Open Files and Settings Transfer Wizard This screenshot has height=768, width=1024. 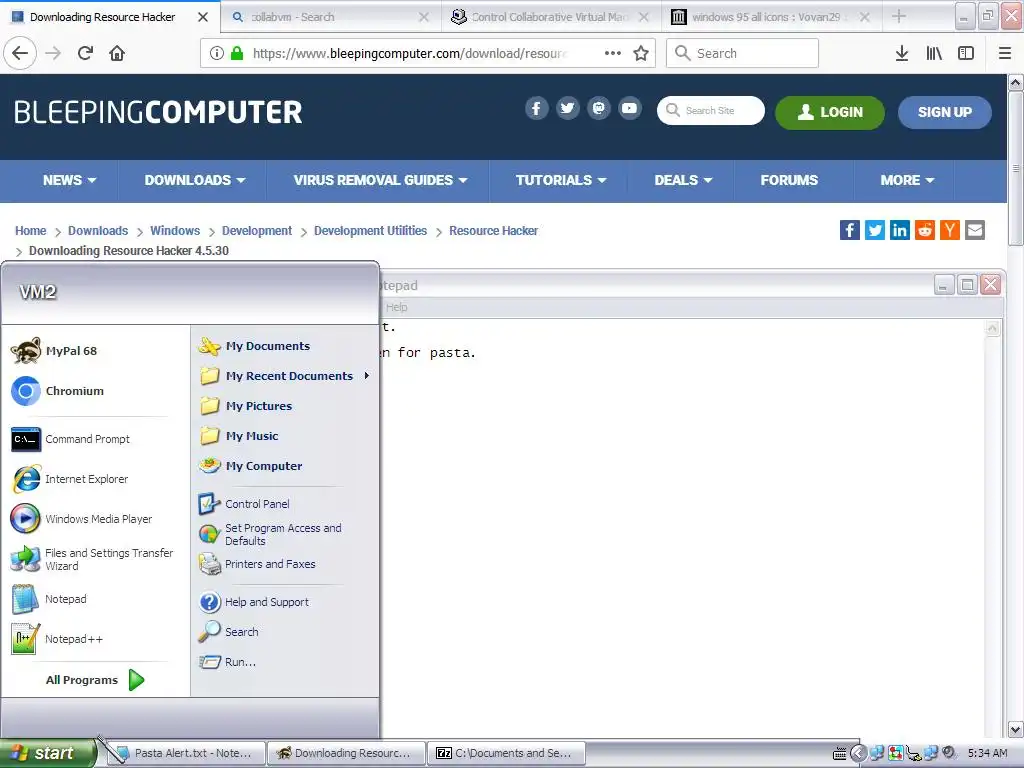92,559
